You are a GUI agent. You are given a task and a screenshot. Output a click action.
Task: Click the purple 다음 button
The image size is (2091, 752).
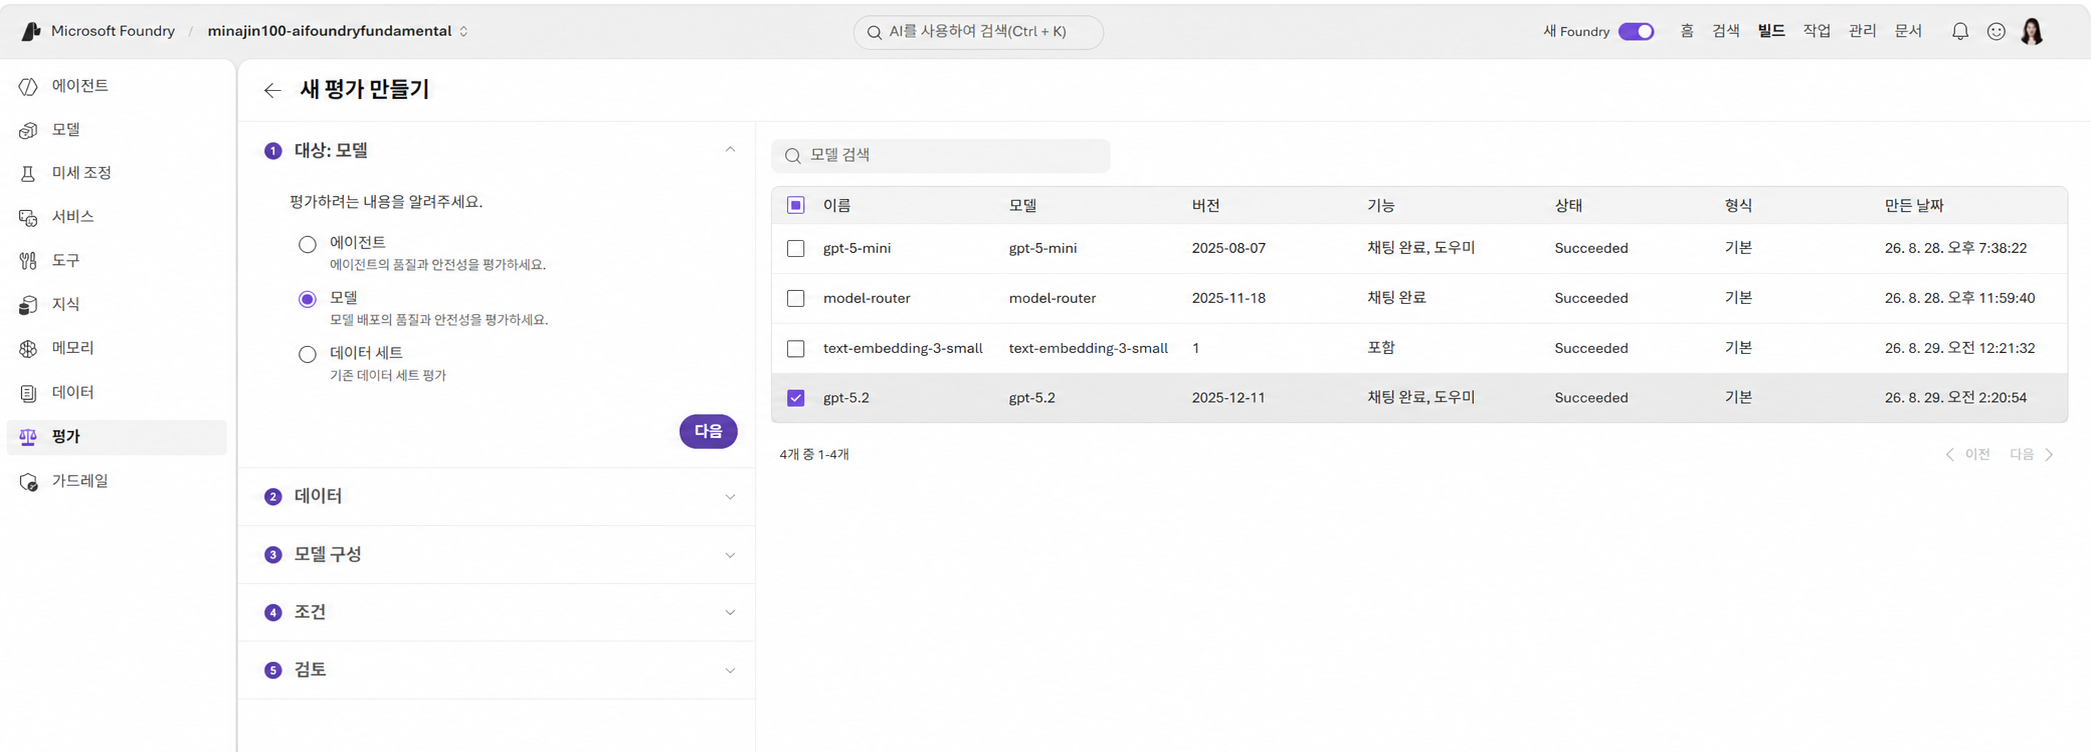(708, 432)
